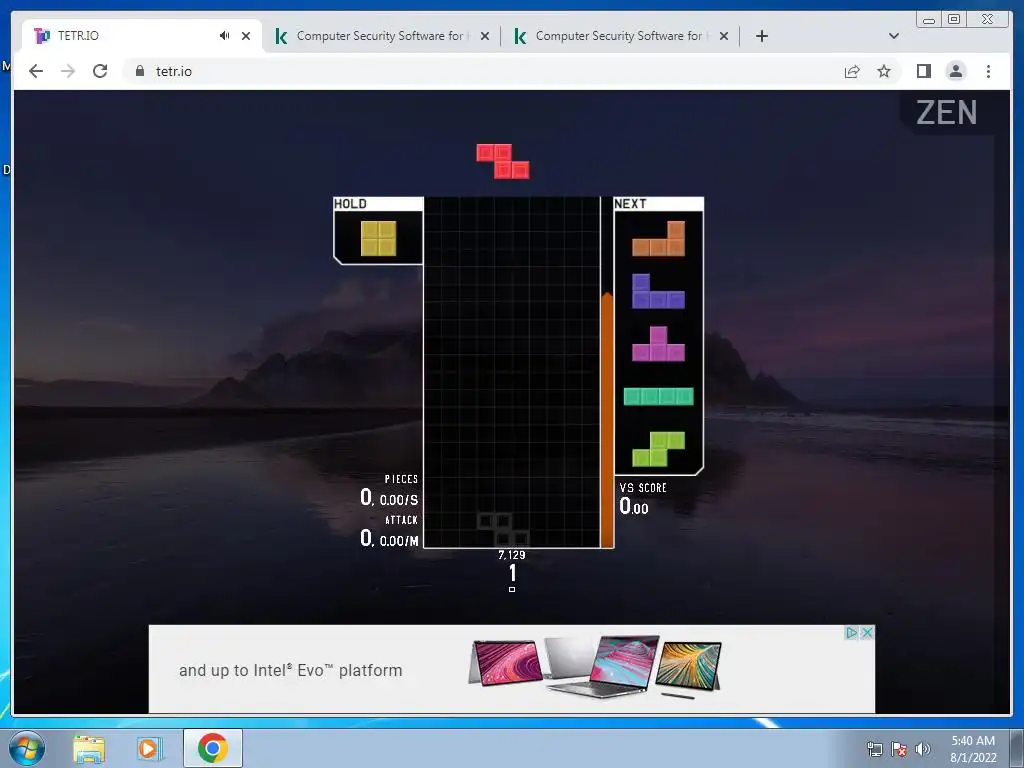The height and width of the screenshot is (768, 1024).
Task: Click the PIECES stat label
Action: click(x=401, y=479)
